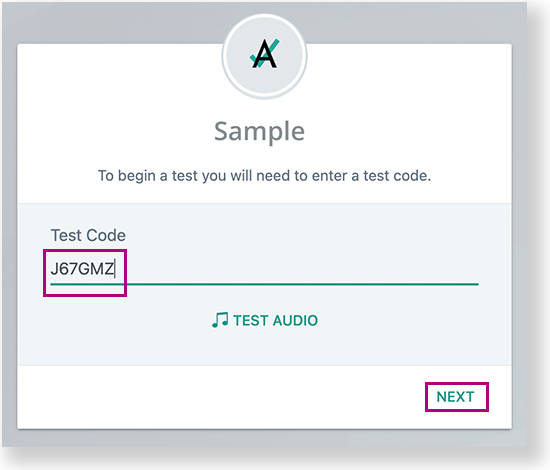Click the Test Code input field
Viewport: 550px width, 470px height.
click(x=264, y=269)
